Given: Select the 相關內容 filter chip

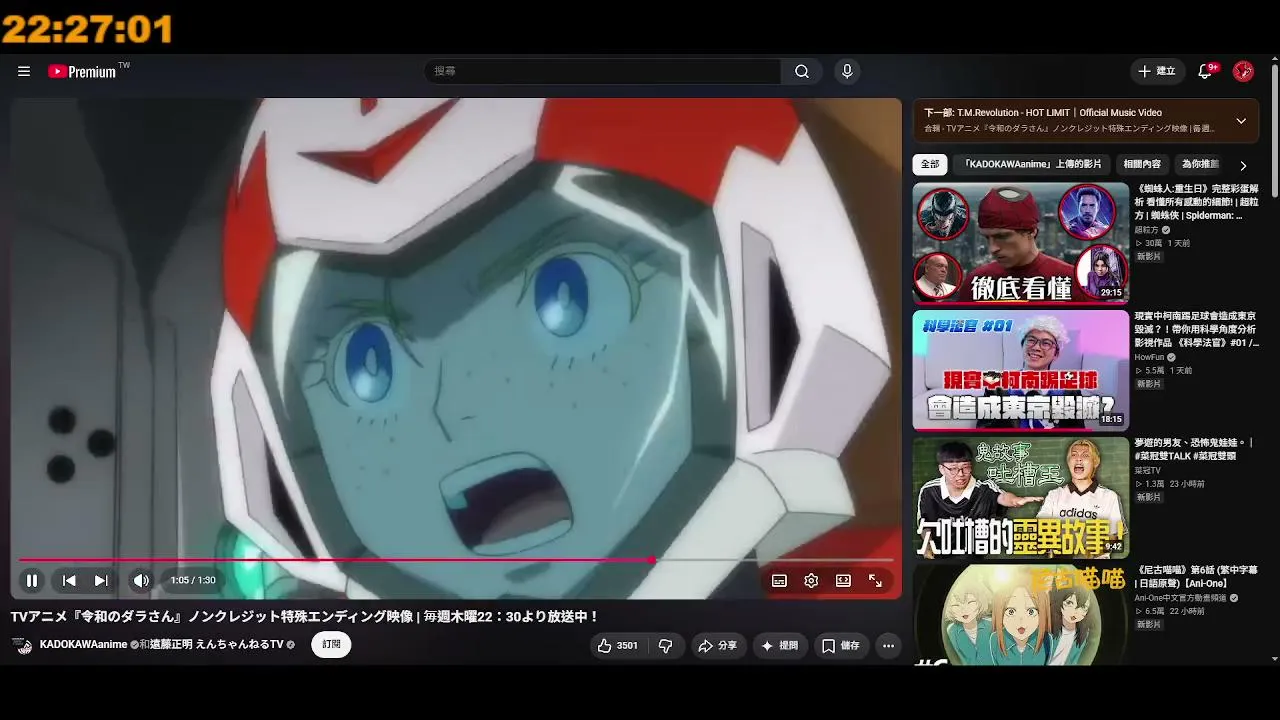Looking at the screenshot, I should tap(1142, 164).
